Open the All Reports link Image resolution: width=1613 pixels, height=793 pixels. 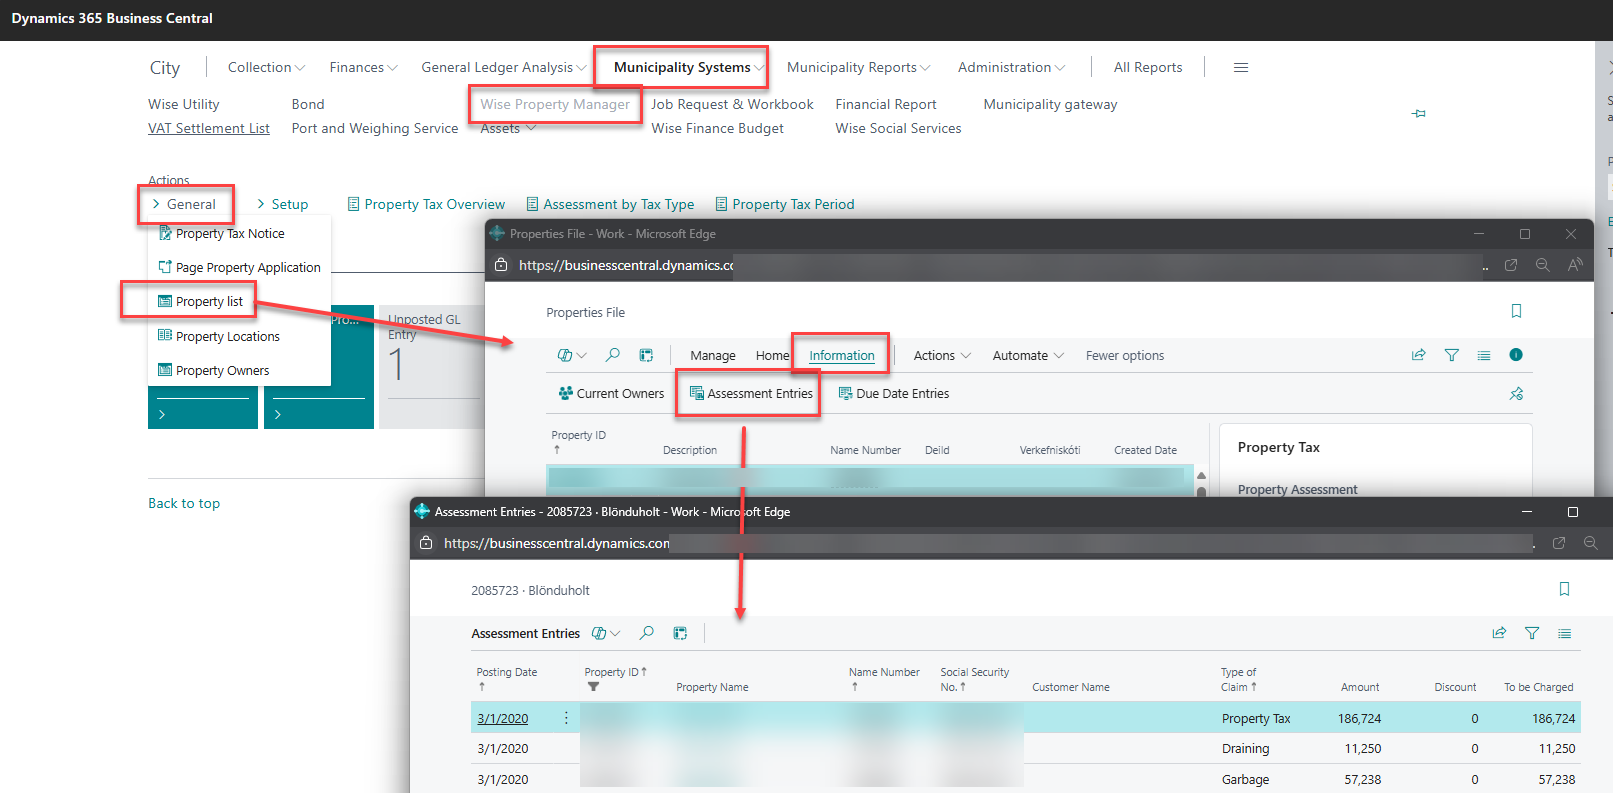tap(1148, 67)
